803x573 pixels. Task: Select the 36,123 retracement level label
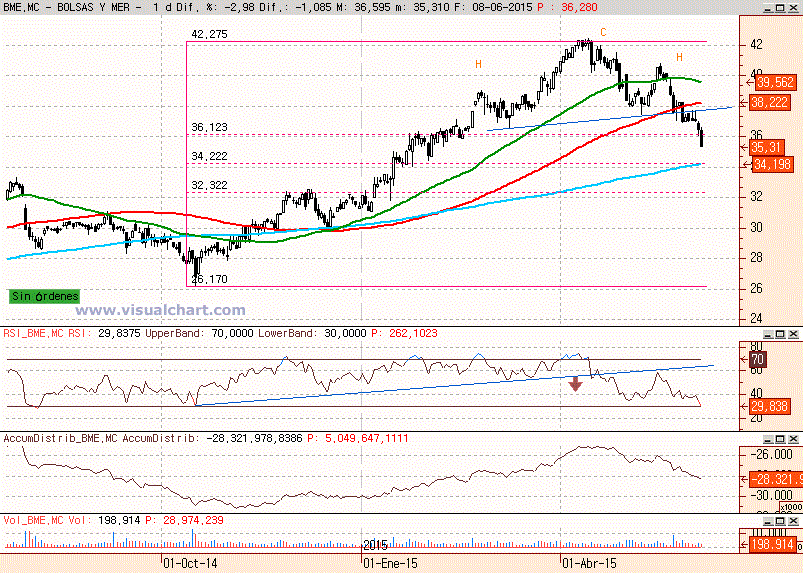[x=209, y=127]
